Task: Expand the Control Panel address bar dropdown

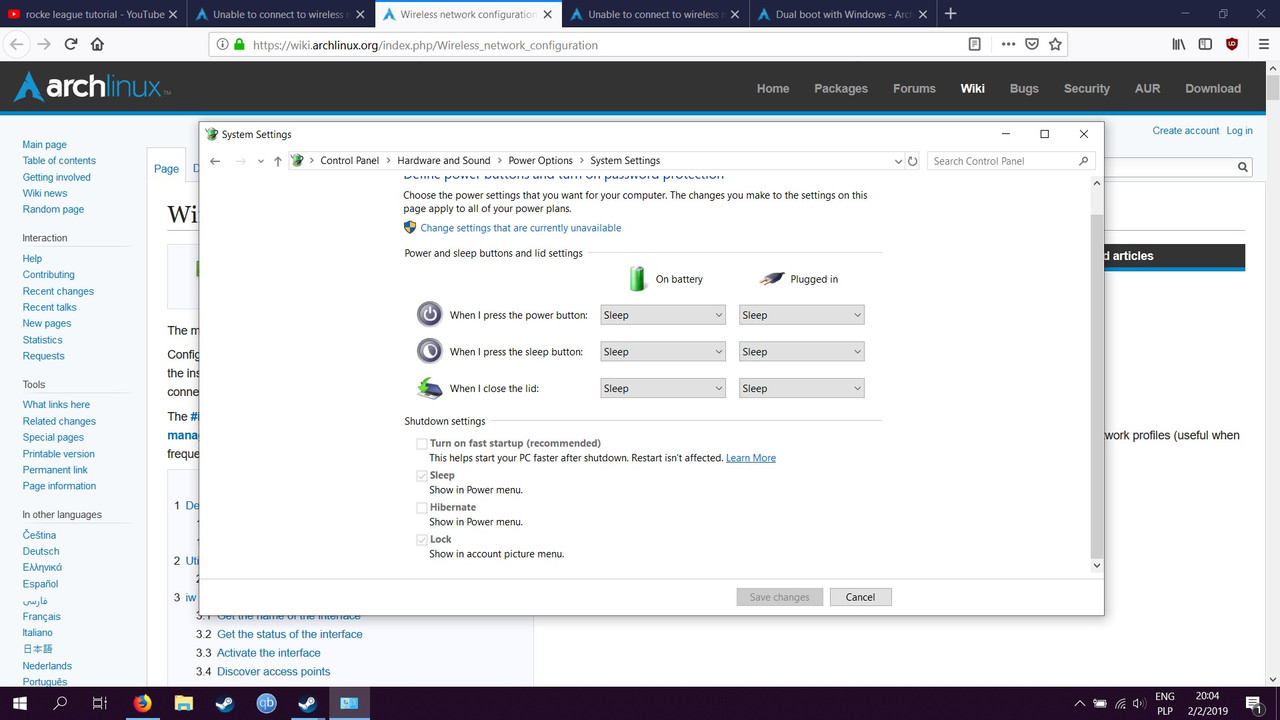Action: (x=897, y=160)
